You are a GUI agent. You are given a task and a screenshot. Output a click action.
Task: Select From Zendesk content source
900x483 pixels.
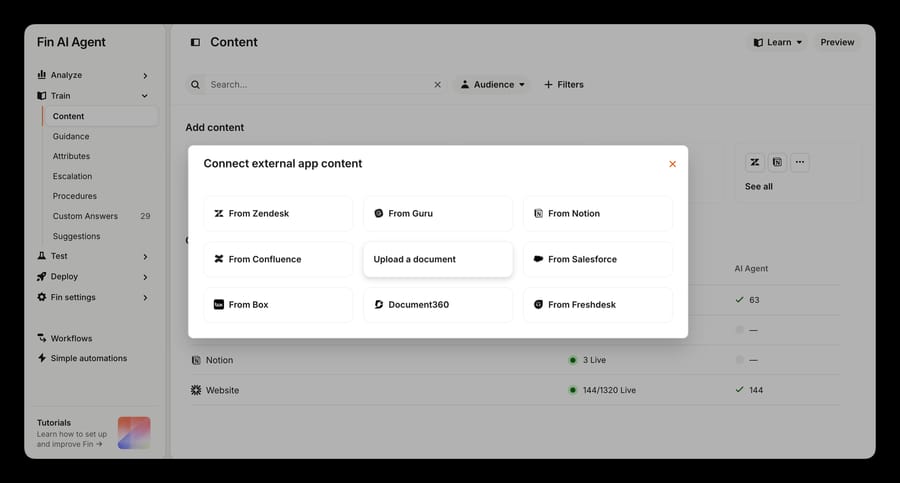click(278, 214)
